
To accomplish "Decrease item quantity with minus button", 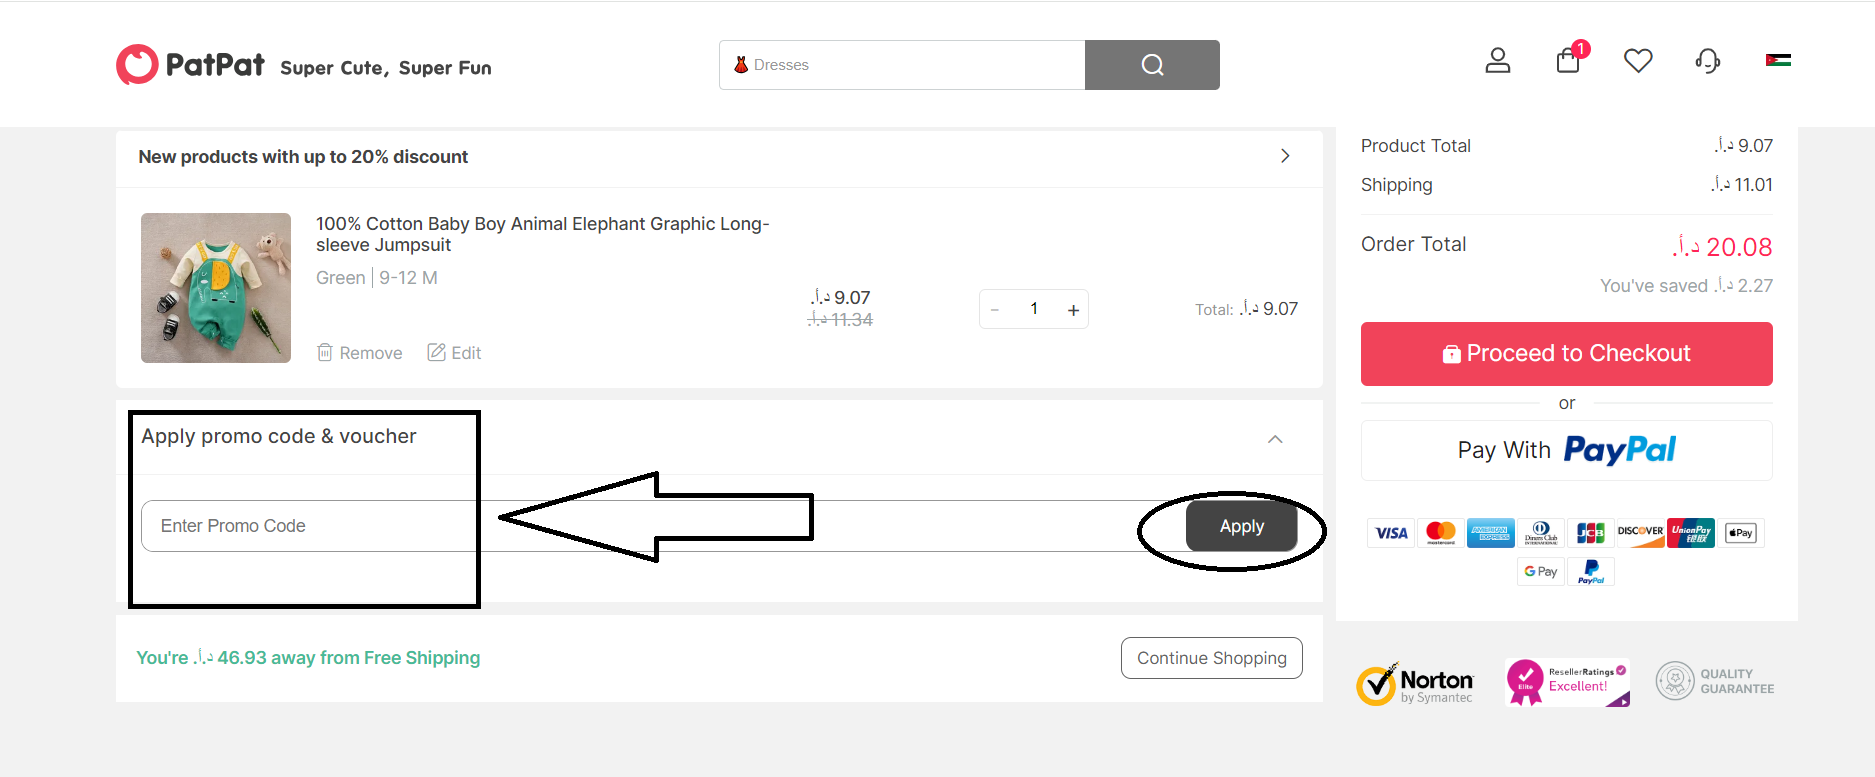I will [x=995, y=310].
